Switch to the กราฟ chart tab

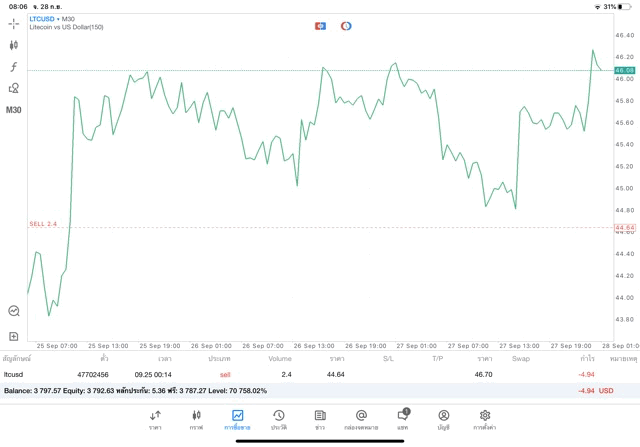click(x=196, y=419)
